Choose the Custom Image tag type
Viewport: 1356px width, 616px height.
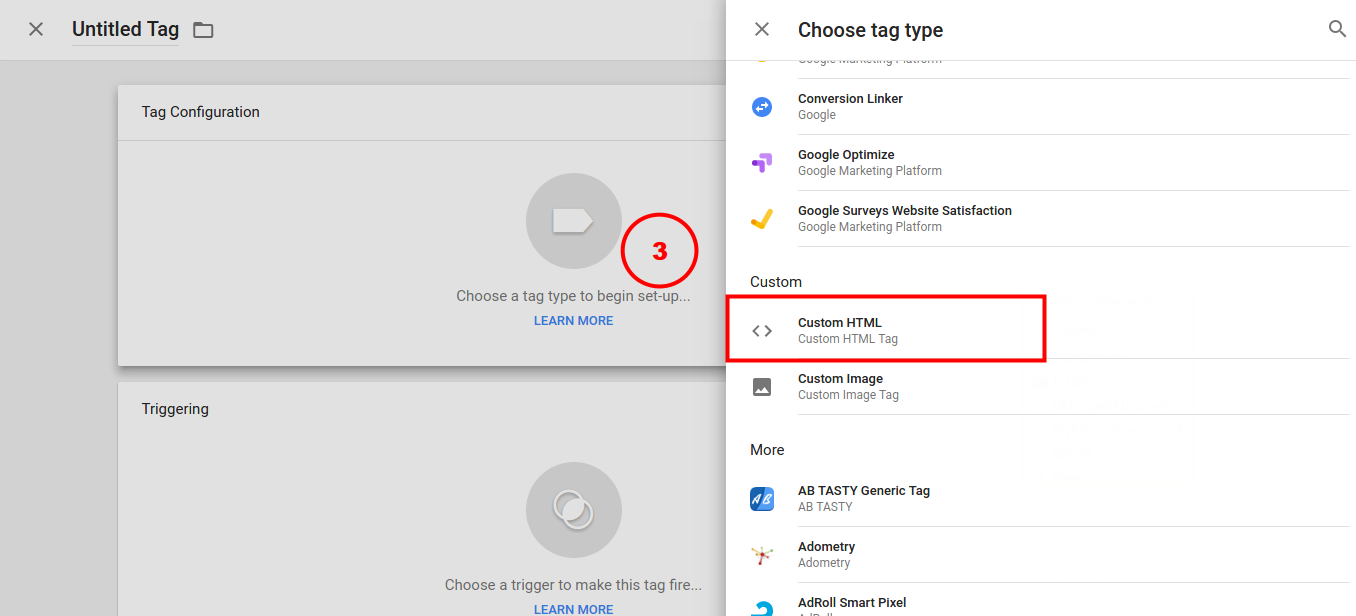(1049, 387)
